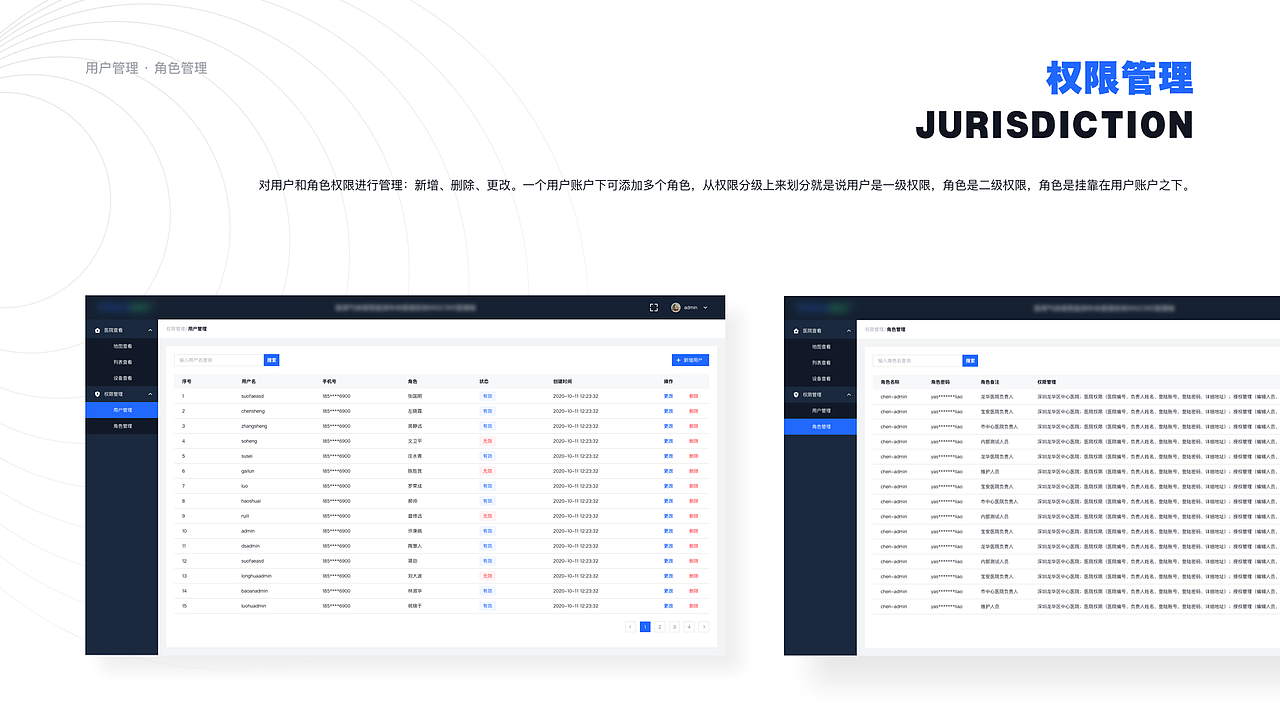Open 用户管理 in the right window sidebar
This screenshot has height=720, width=1280.
click(821, 410)
